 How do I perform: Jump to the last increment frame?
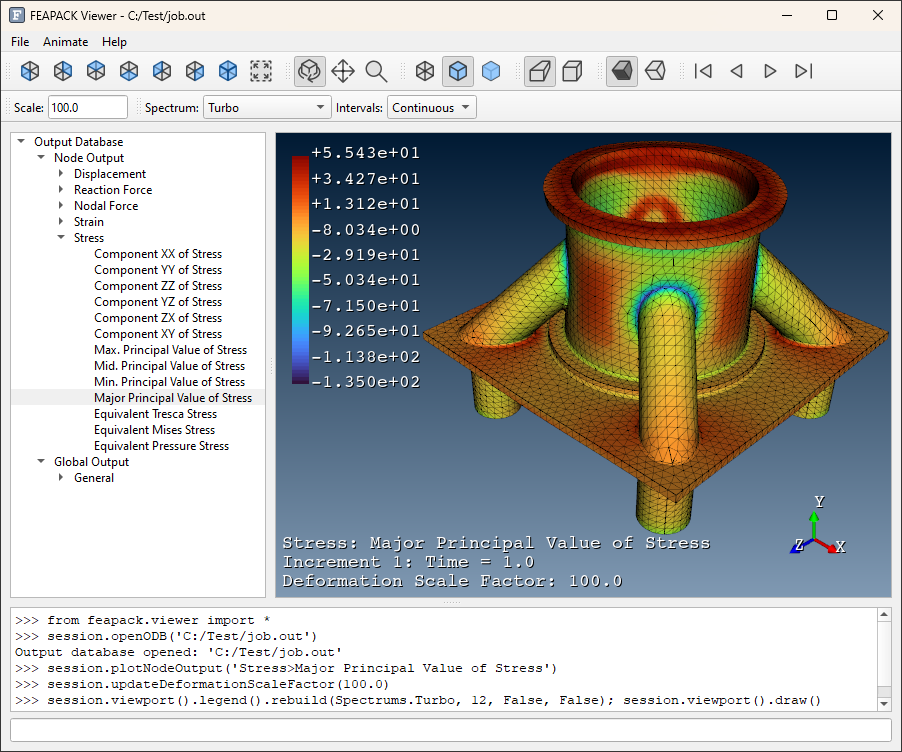pos(803,71)
